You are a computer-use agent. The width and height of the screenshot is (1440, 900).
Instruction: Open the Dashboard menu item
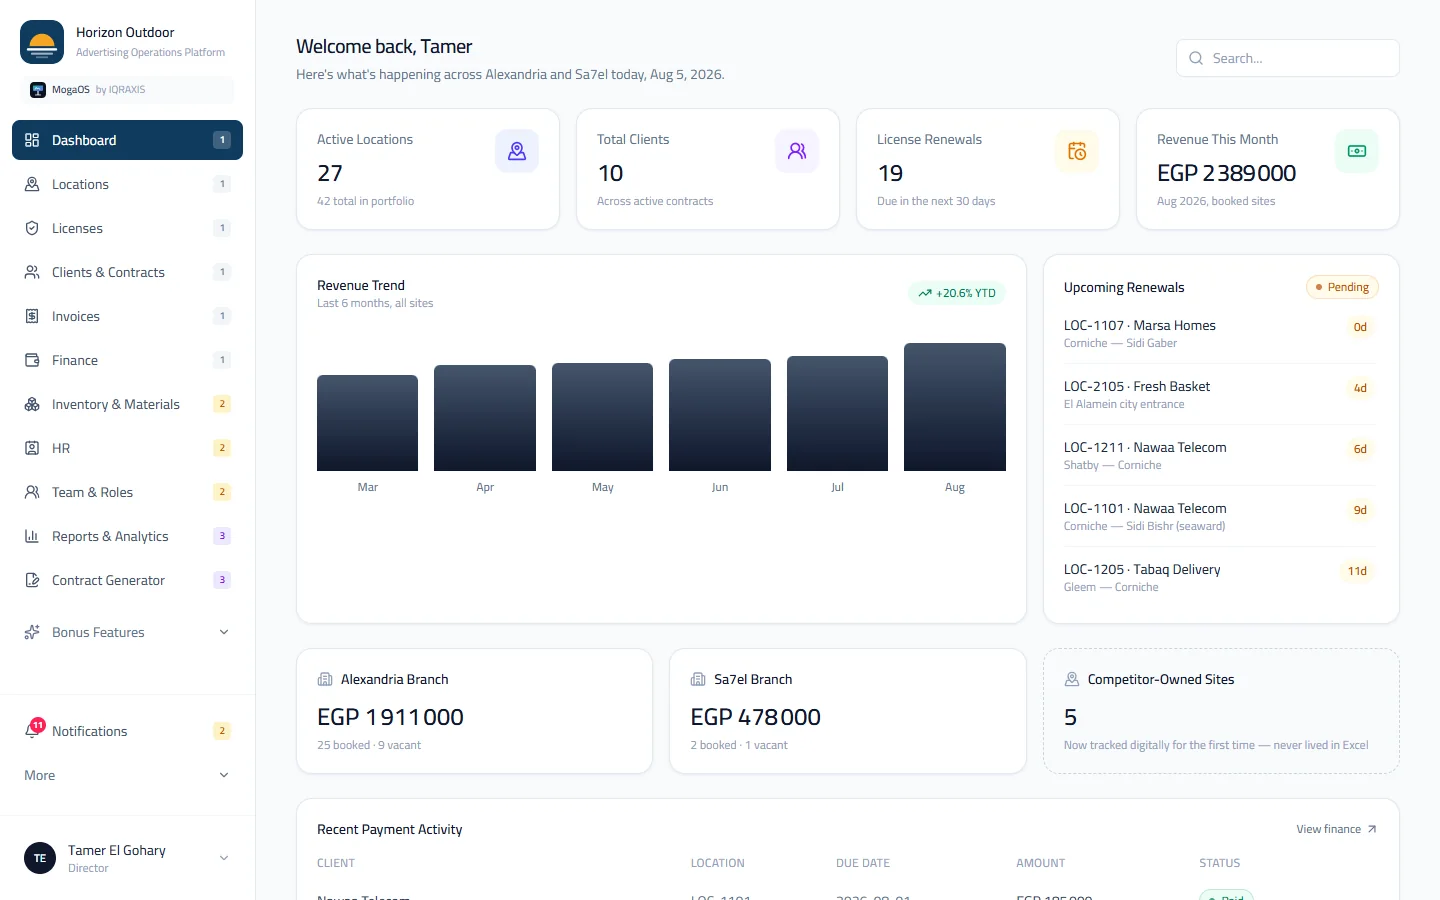click(127, 140)
